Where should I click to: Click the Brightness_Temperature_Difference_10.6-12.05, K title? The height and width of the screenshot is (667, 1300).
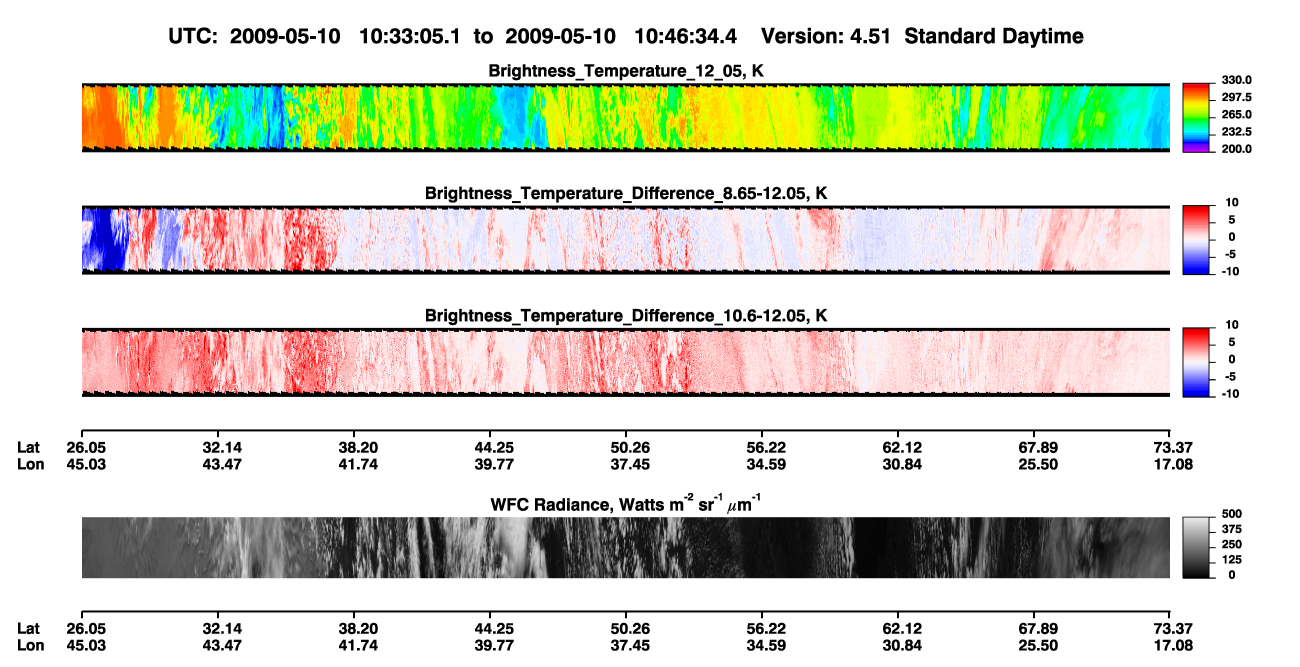point(625,316)
